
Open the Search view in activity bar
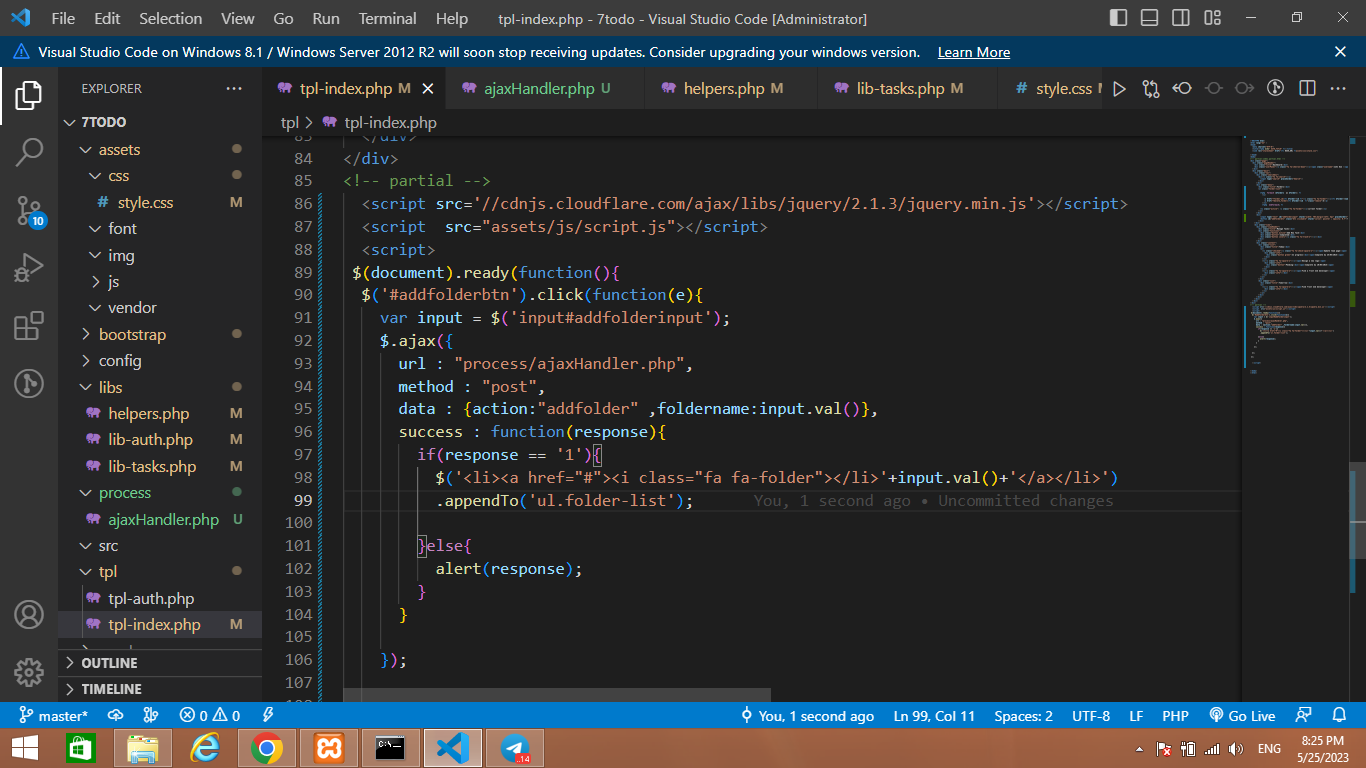29,152
